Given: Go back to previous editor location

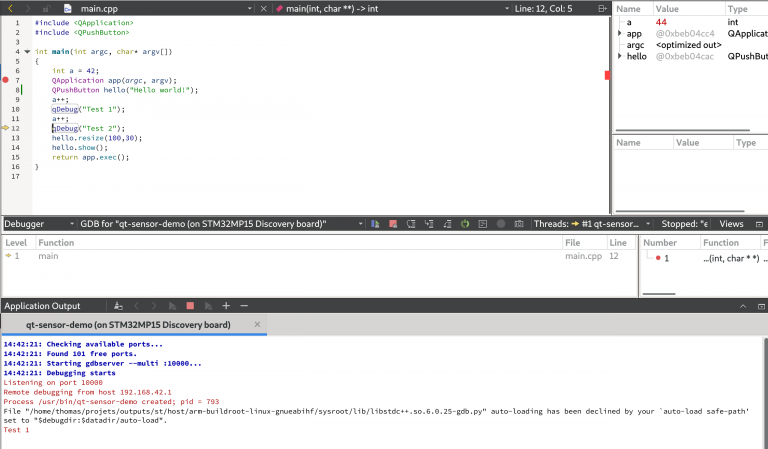Looking at the screenshot, I should tap(10, 8).
